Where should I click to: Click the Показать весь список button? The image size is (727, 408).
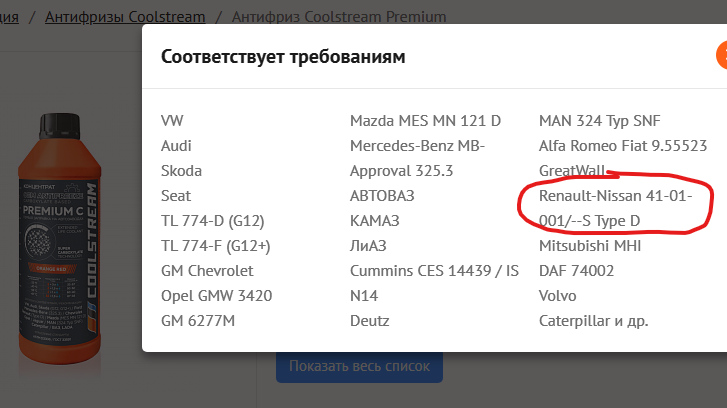click(x=359, y=366)
